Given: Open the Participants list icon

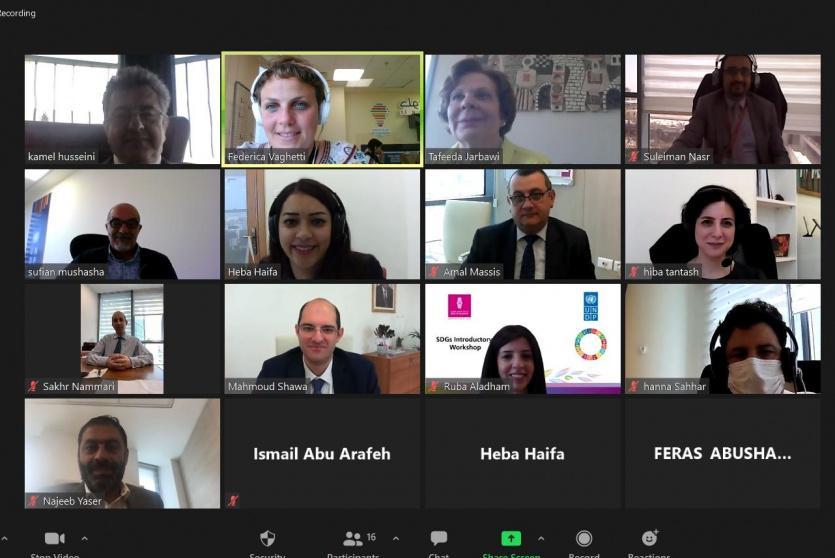Looking at the screenshot, I should click(353, 539).
